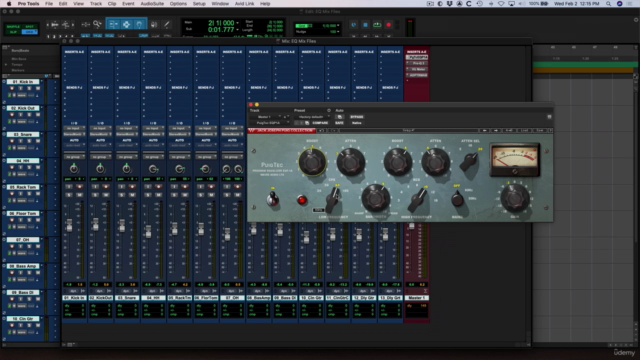Image resolution: width=640 pixels, height=360 pixels.
Task: Open the AudioSuite menu
Action: tap(152, 4)
